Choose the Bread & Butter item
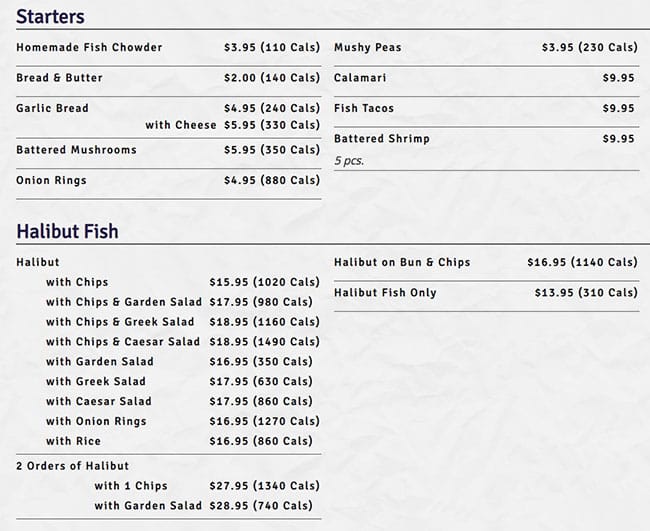The height and width of the screenshot is (531, 650). [x=59, y=78]
